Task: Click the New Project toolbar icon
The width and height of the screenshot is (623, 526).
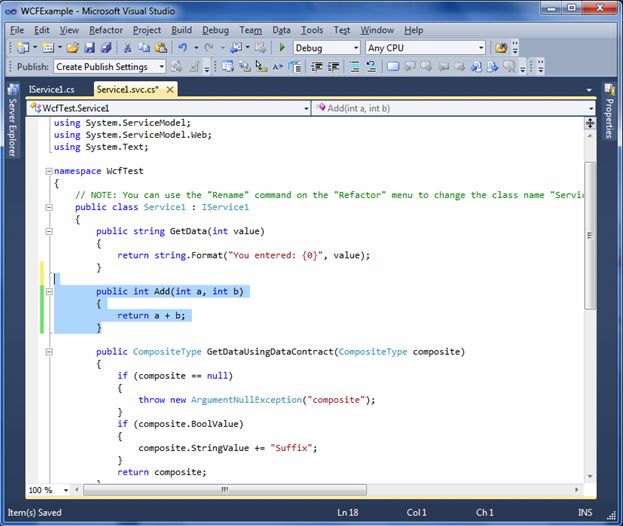Action: click(21, 48)
